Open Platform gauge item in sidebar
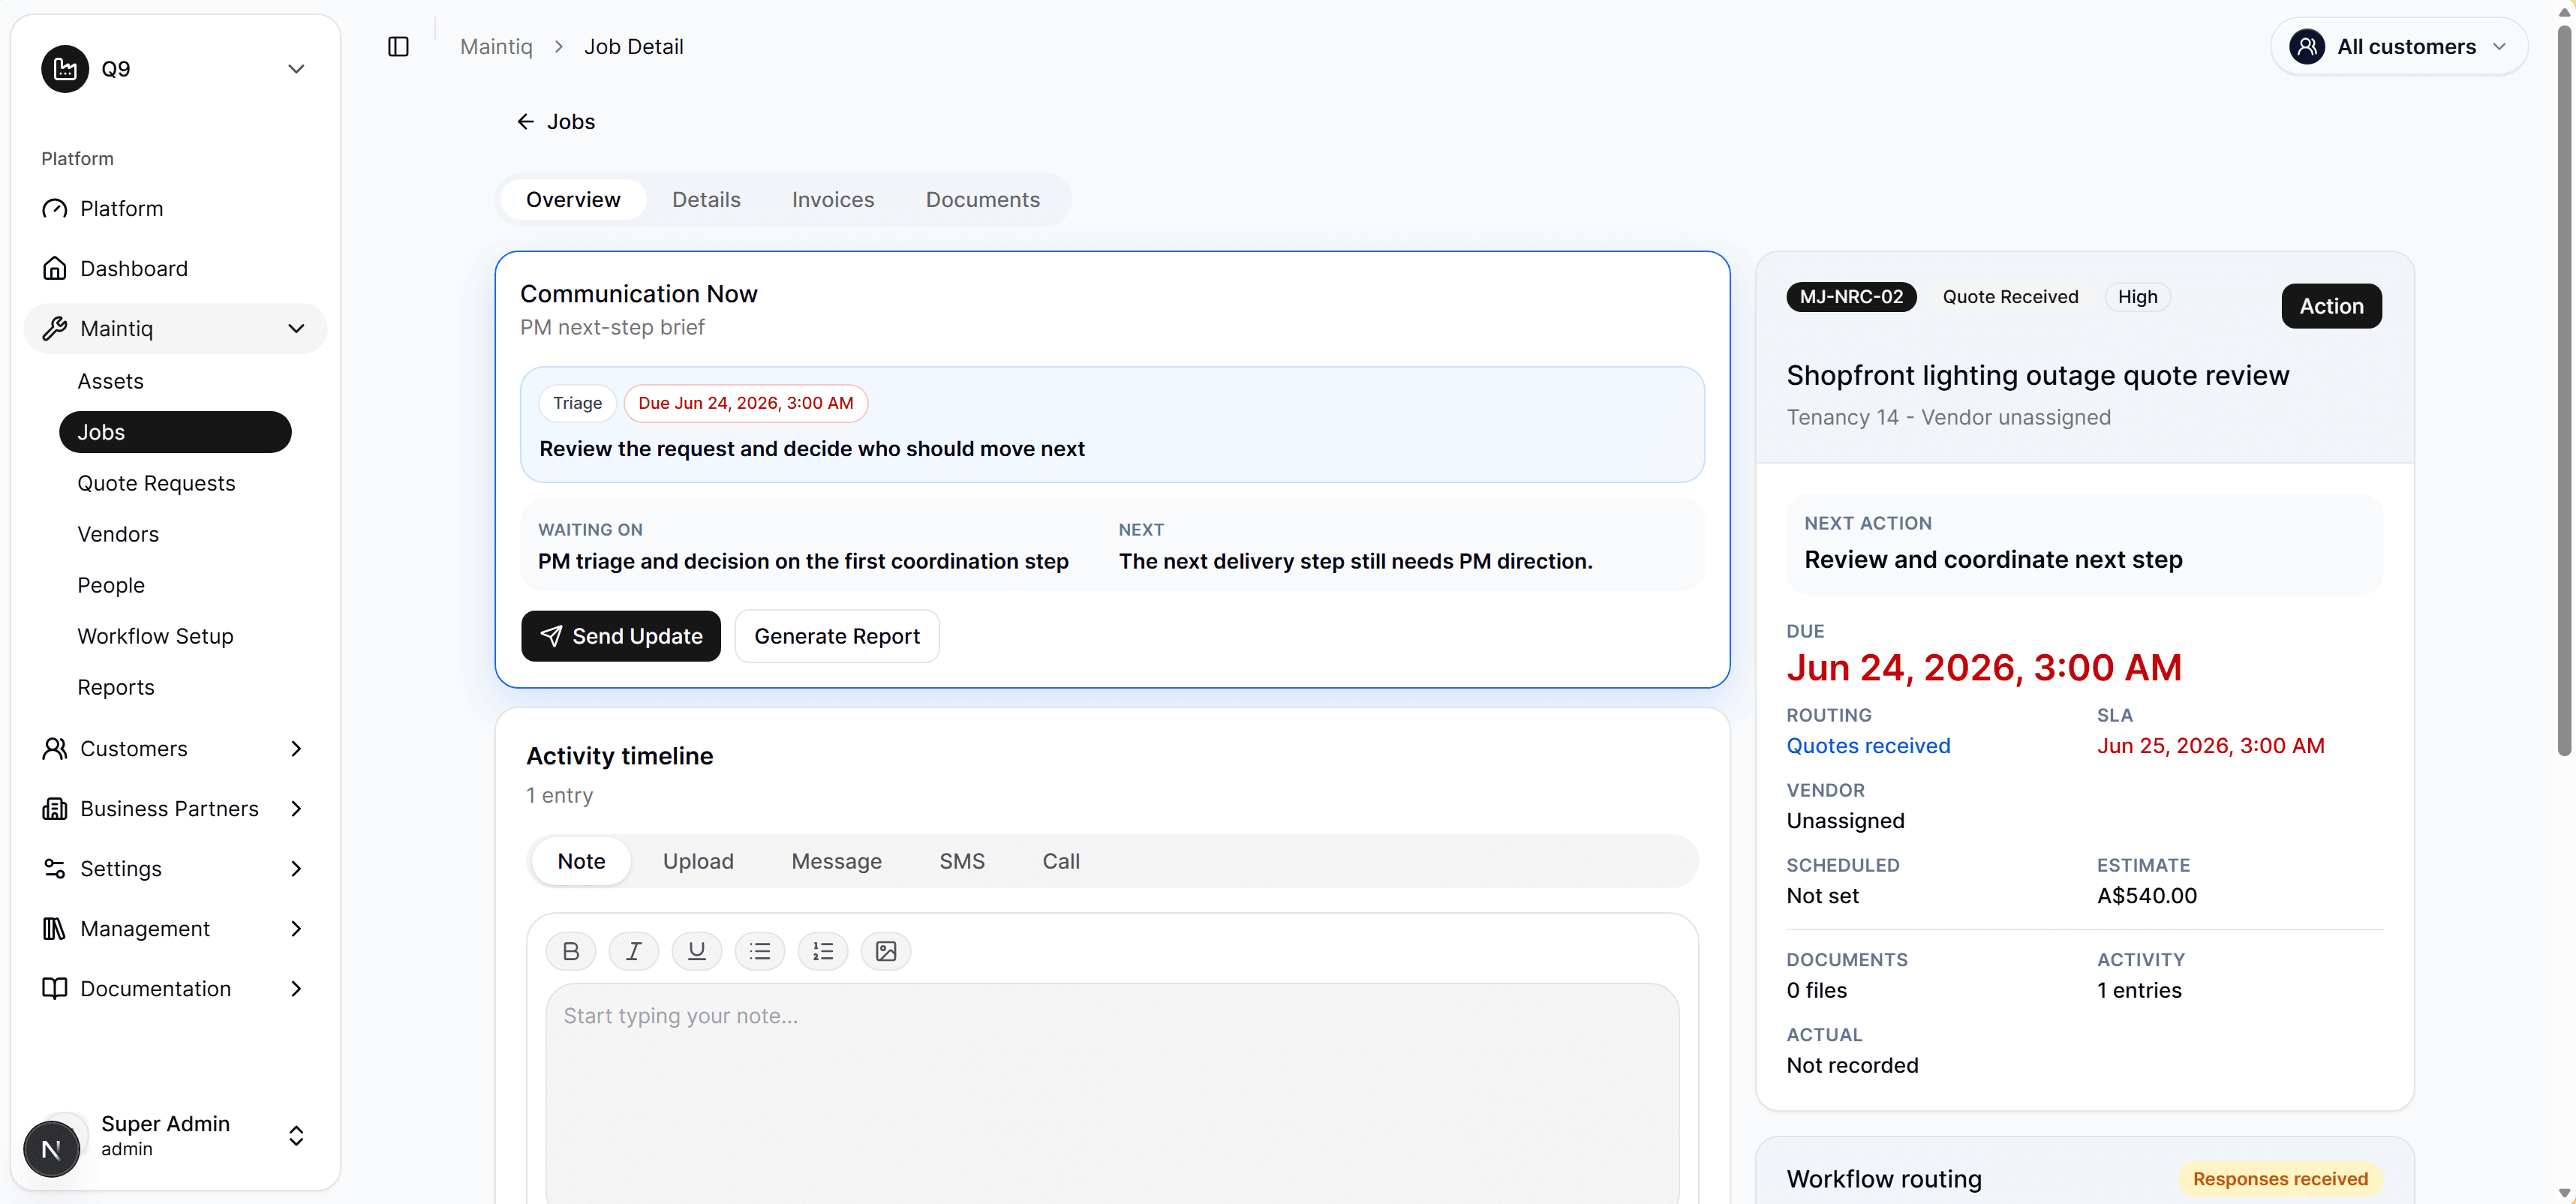This screenshot has width=2576, height=1204. click(x=175, y=209)
